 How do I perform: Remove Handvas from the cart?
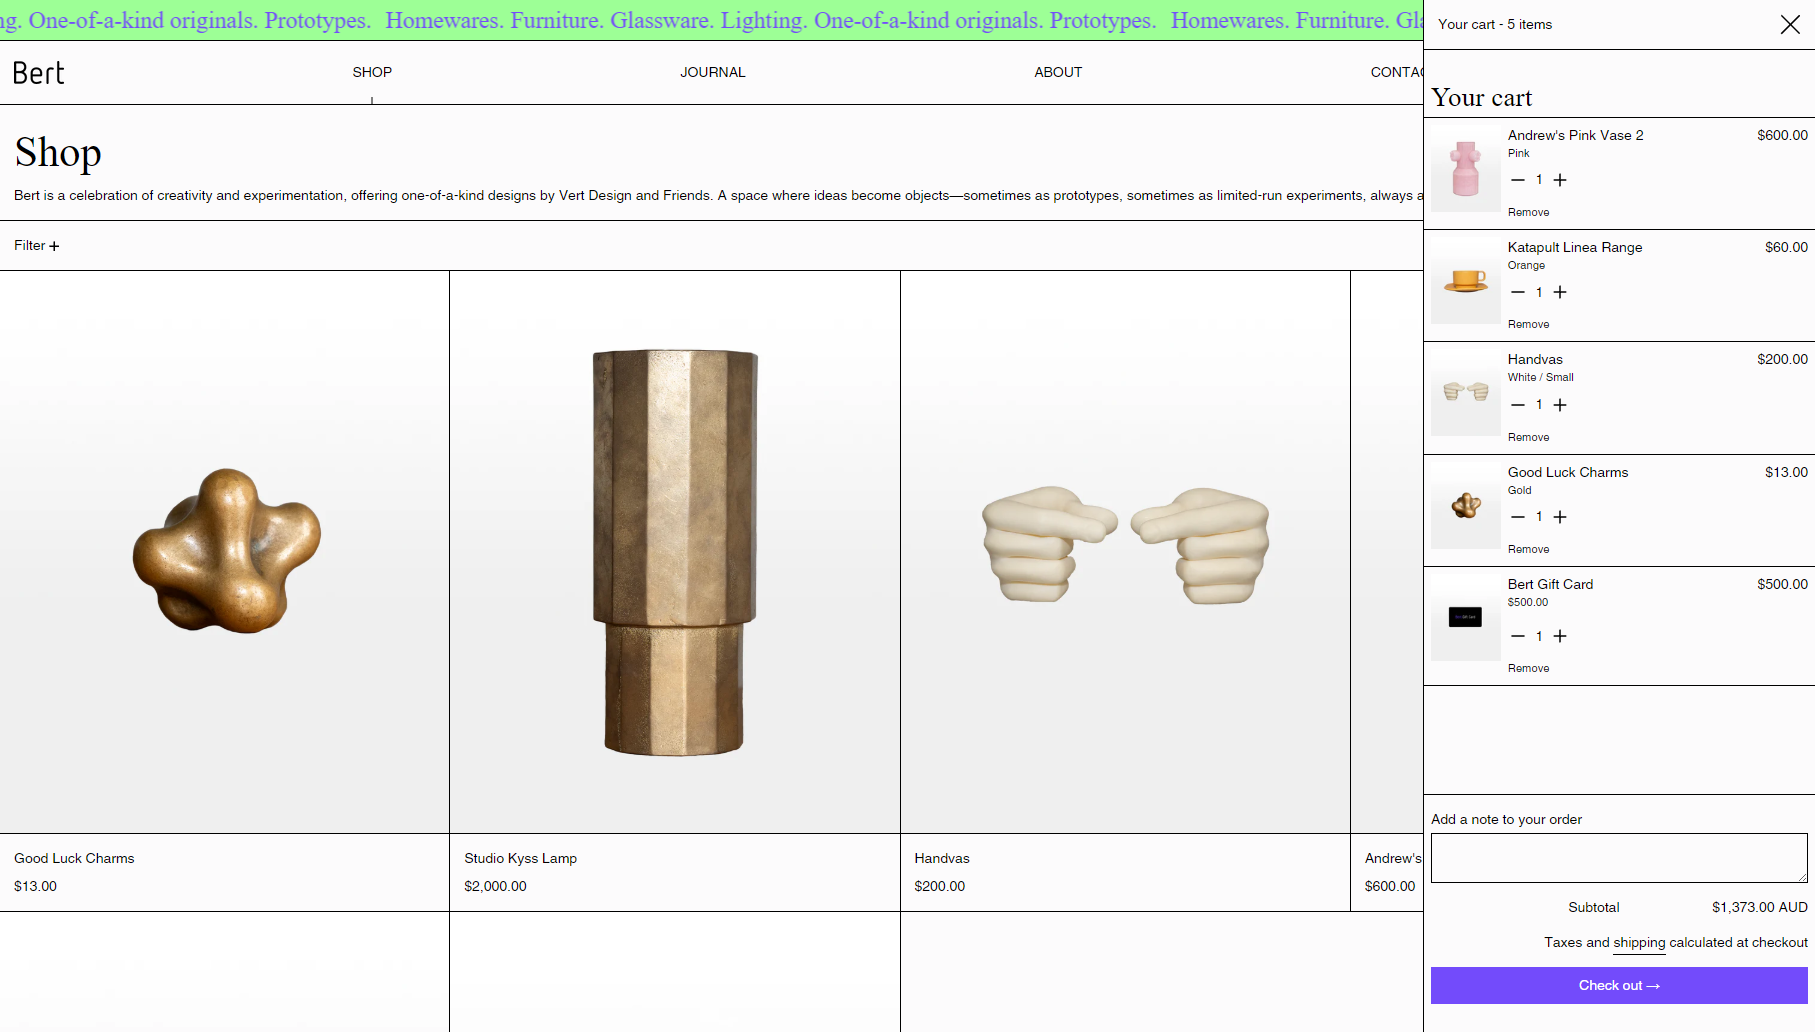pyautogui.click(x=1528, y=437)
